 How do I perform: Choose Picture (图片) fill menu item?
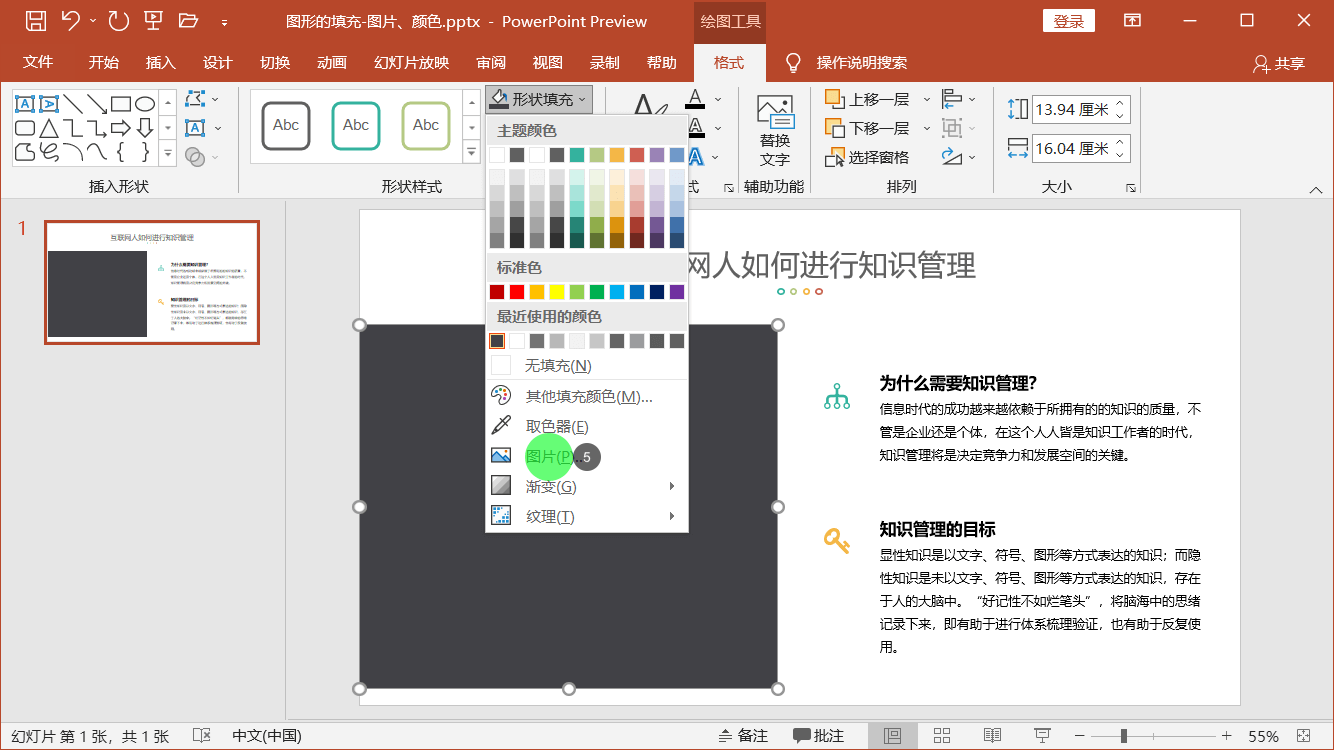click(587, 456)
